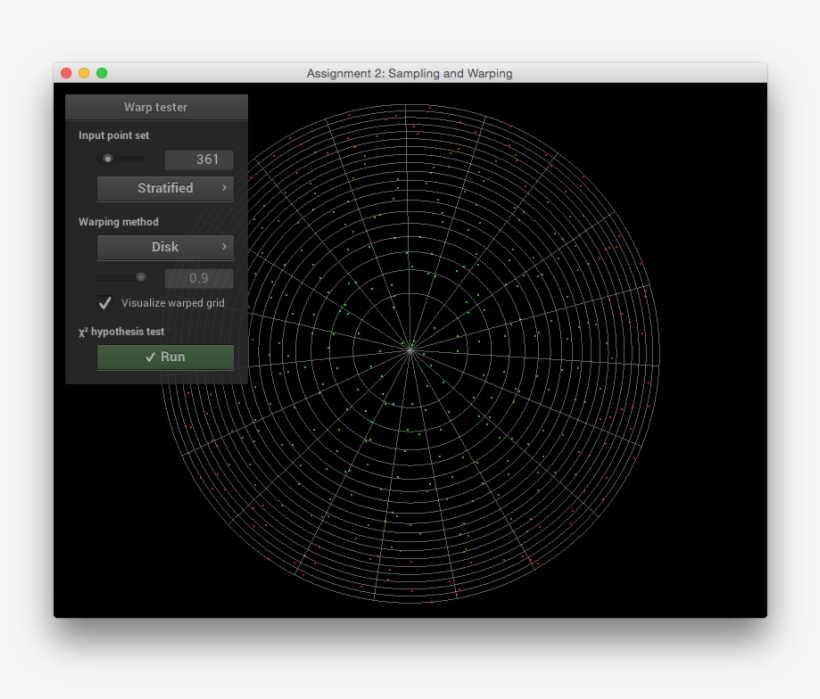Image resolution: width=820 pixels, height=699 pixels.
Task: Click the chi-squared hypothesis test label
Action: [119, 330]
